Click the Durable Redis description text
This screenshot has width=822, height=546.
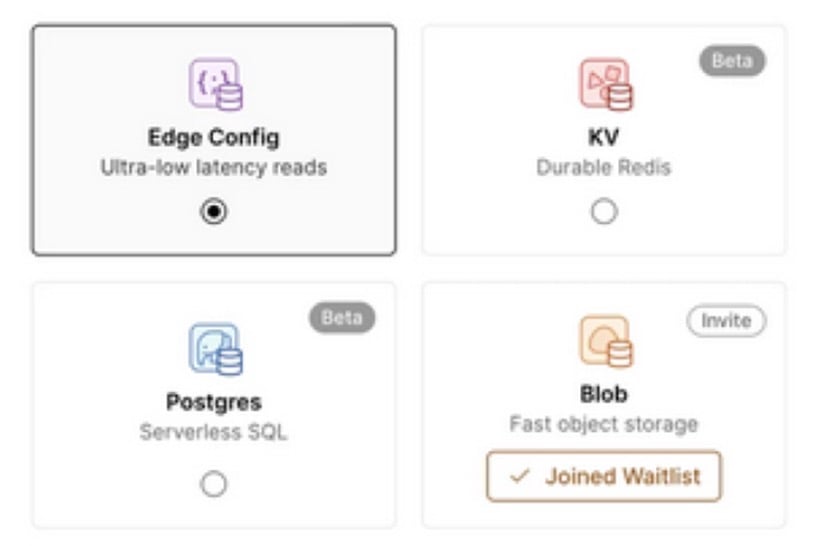click(604, 167)
